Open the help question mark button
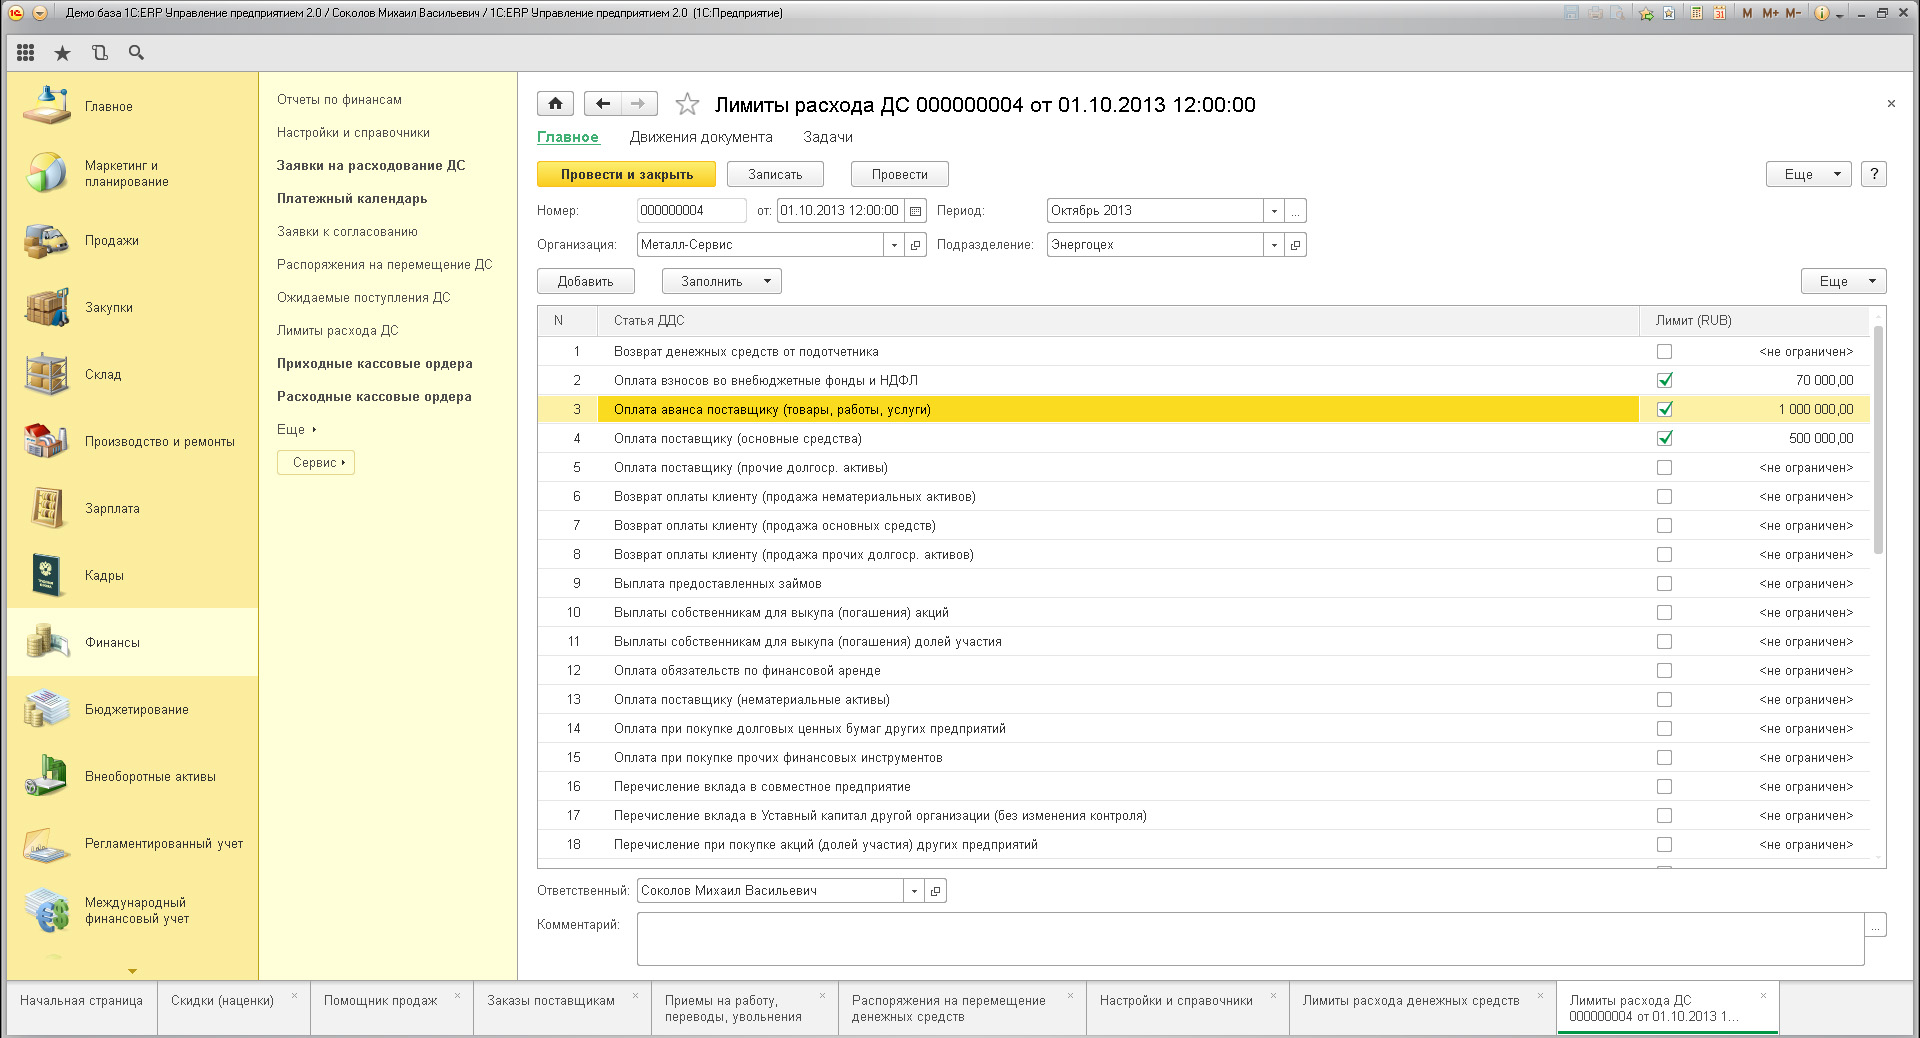This screenshot has width=1920, height=1038. point(1874,174)
